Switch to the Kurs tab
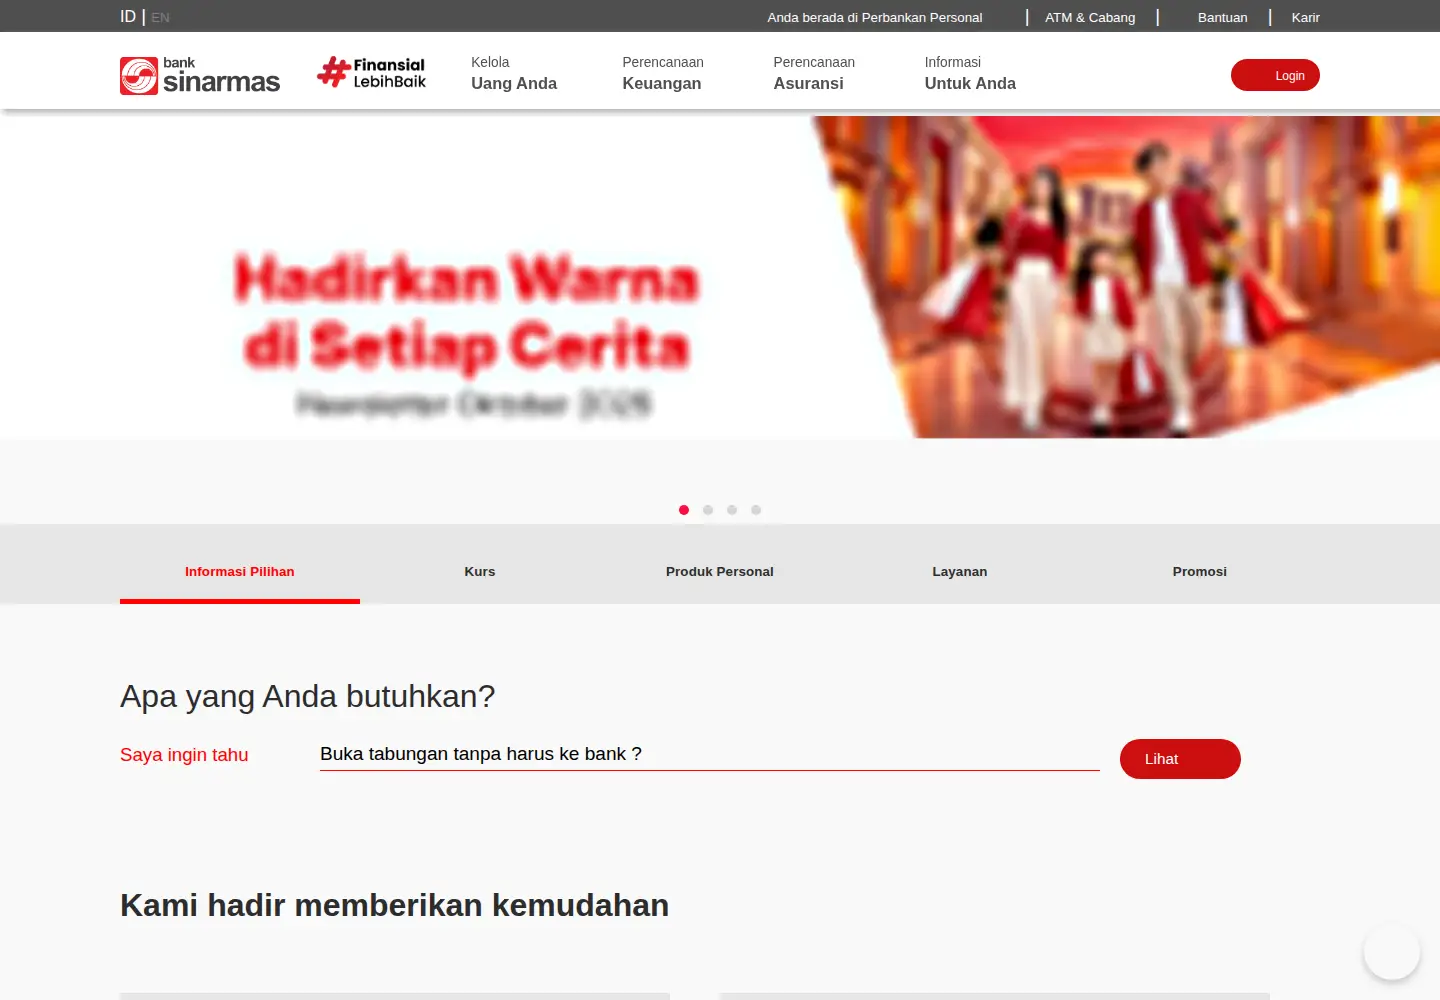The width and height of the screenshot is (1440, 1000). tap(480, 572)
